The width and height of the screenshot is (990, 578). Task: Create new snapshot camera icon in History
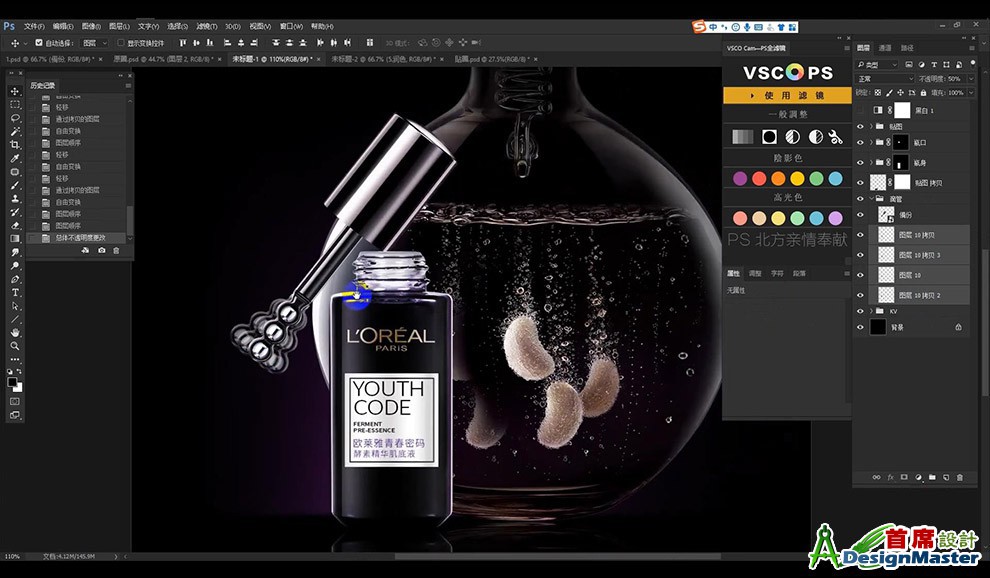pyautogui.click(x=102, y=251)
